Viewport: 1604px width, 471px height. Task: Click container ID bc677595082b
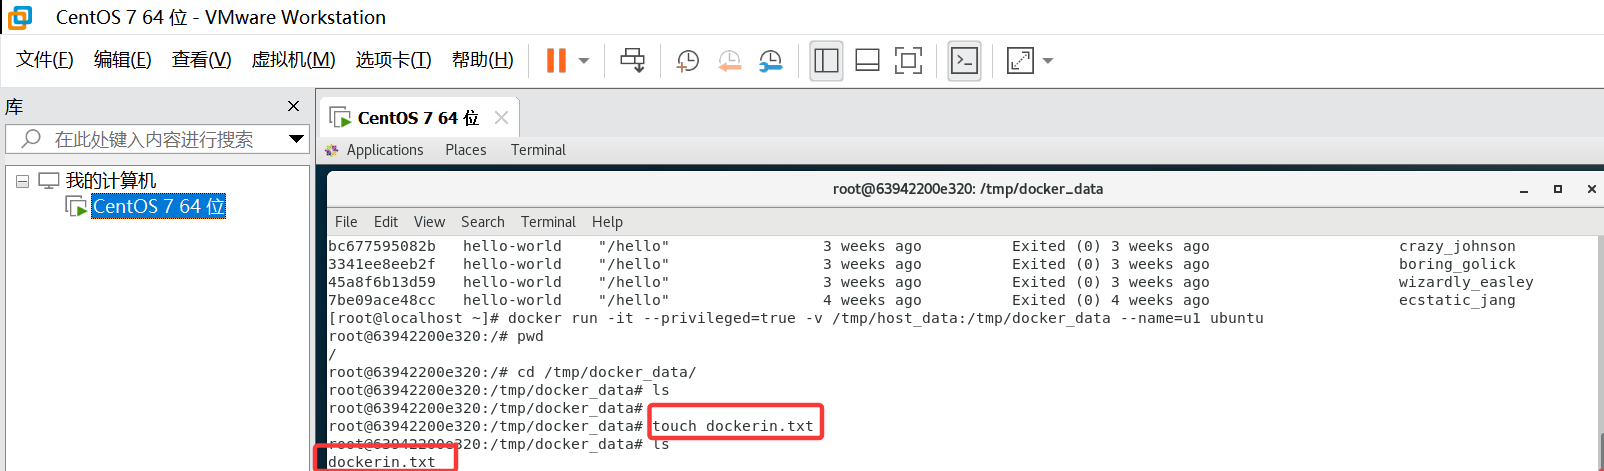pos(382,246)
